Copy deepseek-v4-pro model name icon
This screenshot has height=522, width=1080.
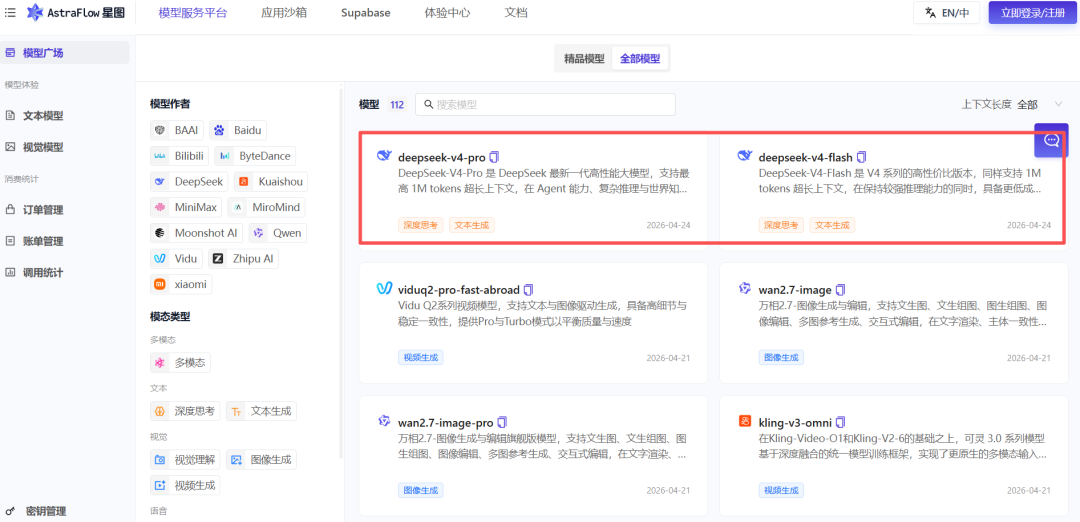tap(494, 157)
